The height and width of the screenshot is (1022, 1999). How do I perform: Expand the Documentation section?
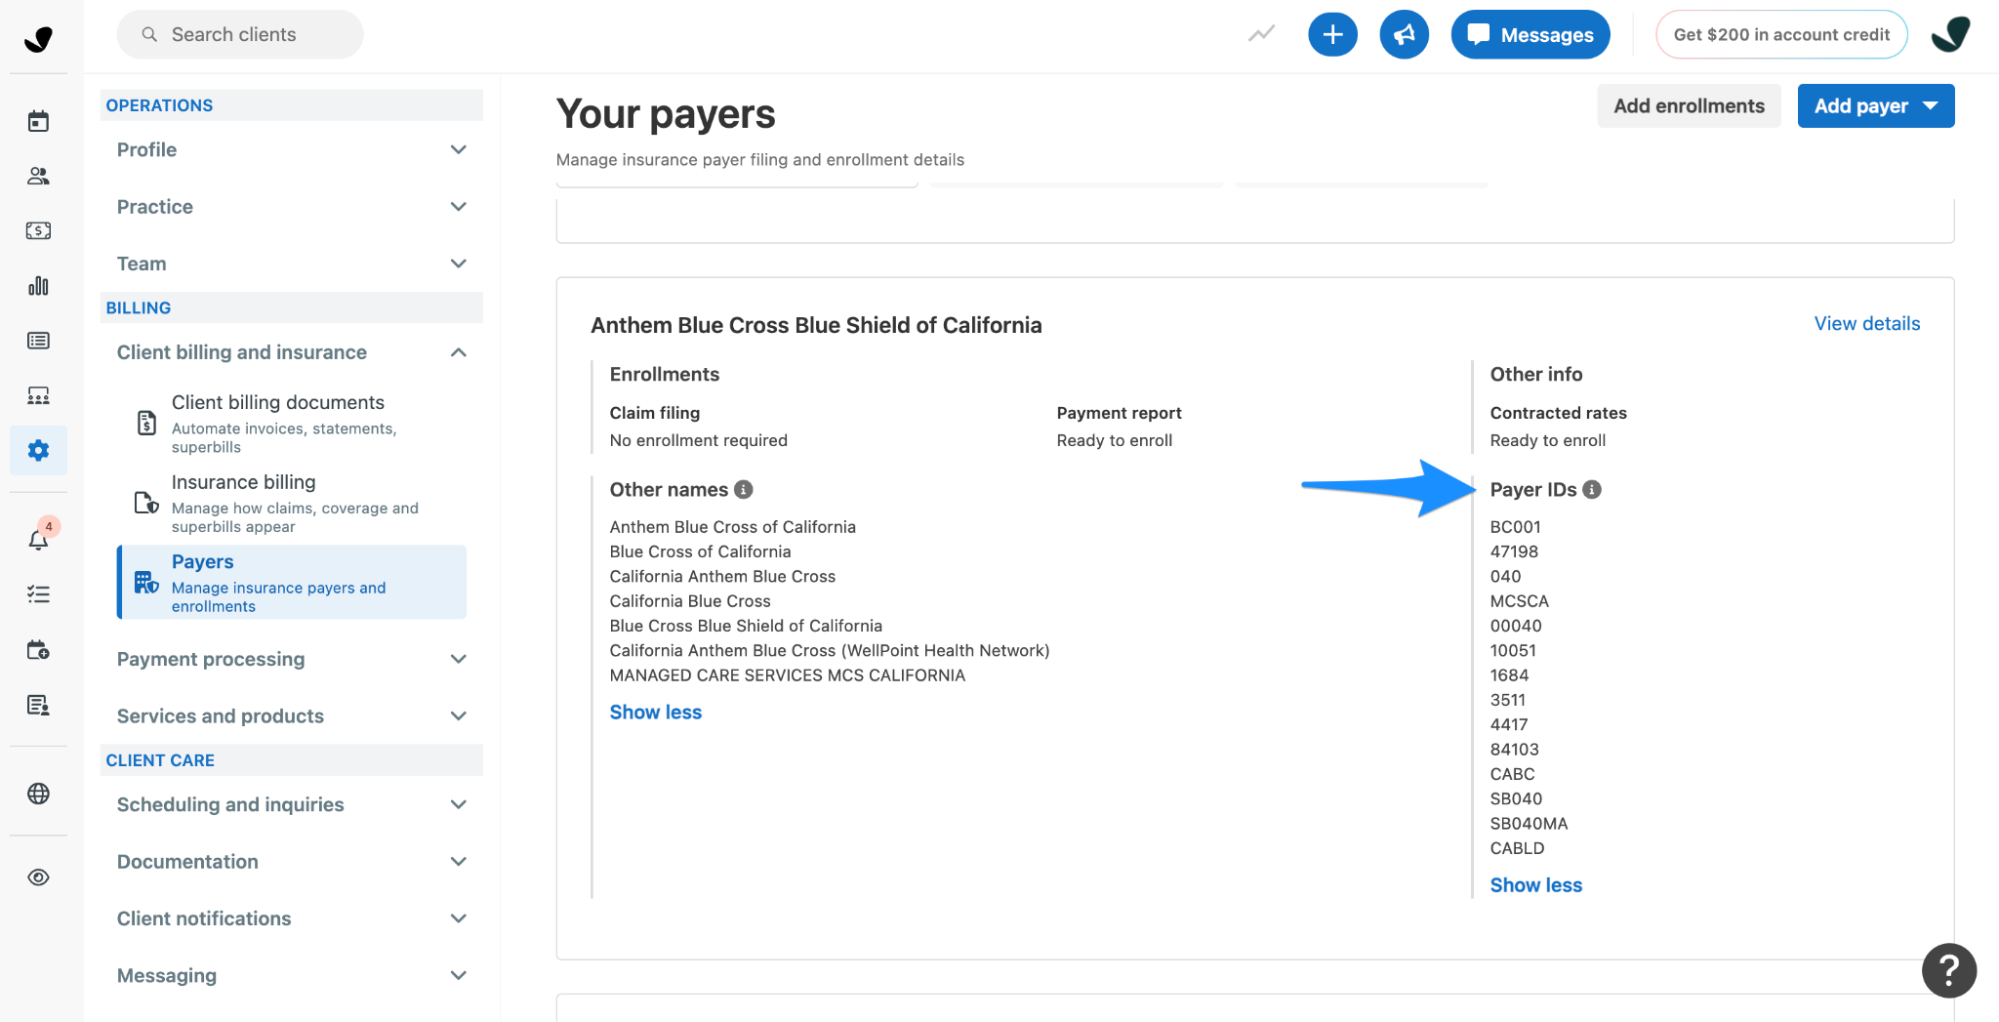(291, 862)
